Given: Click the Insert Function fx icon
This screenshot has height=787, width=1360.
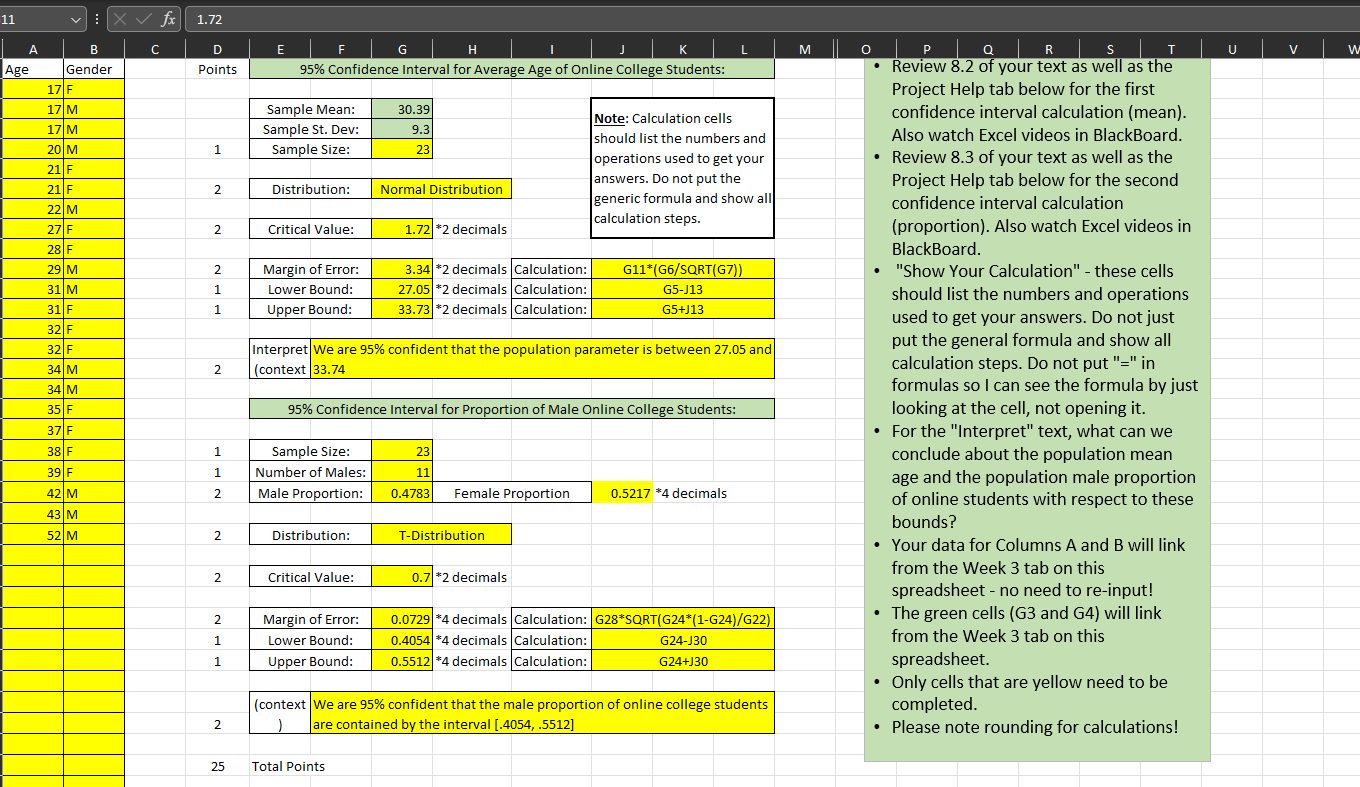Looking at the screenshot, I should (168, 18).
